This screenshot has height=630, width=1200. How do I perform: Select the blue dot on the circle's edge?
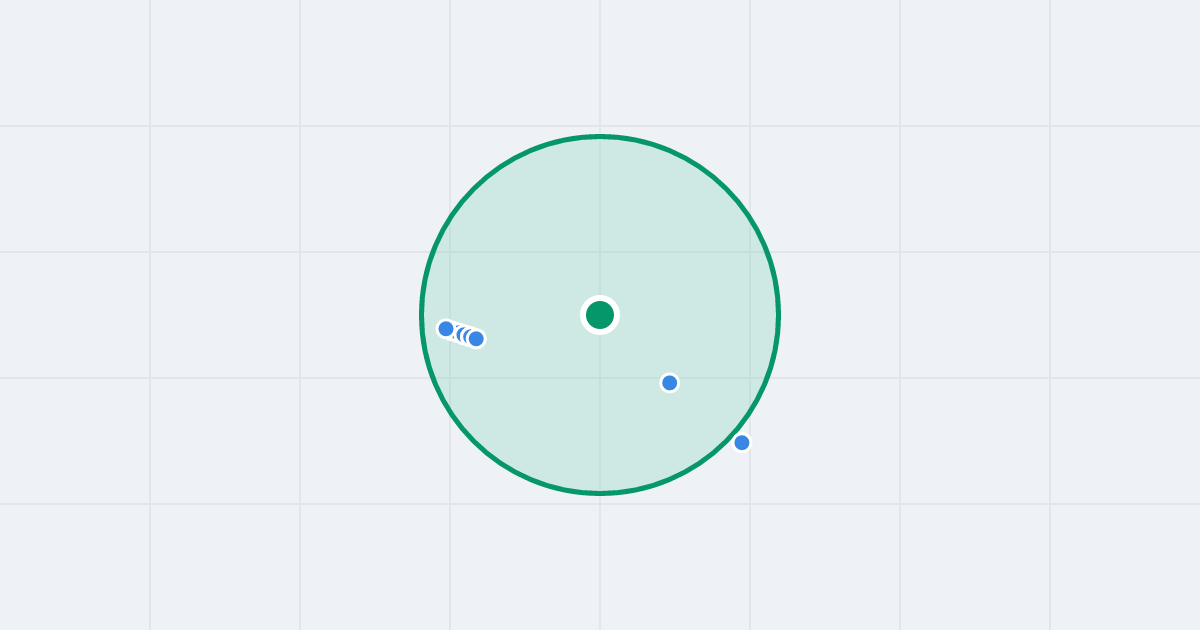[x=741, y=443]
